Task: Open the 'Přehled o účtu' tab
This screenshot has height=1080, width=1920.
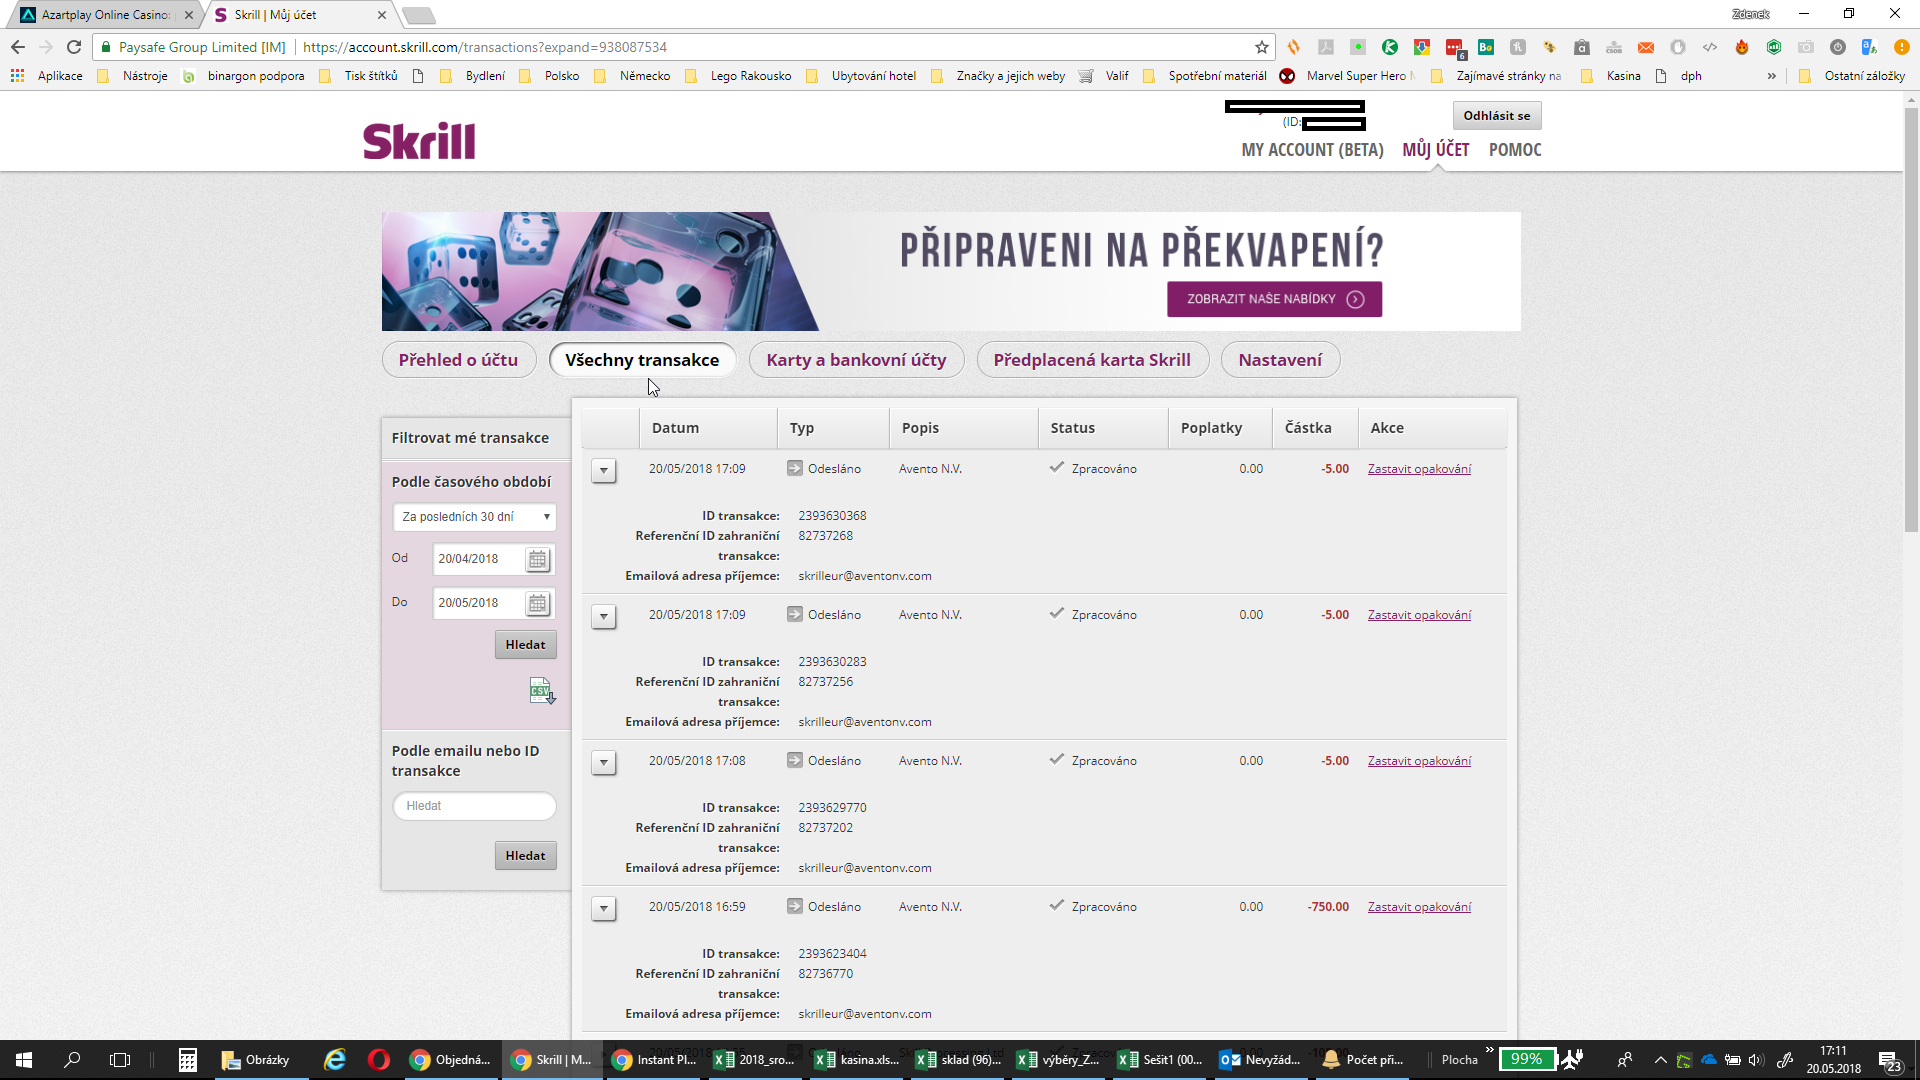Action: pos(458,360)
